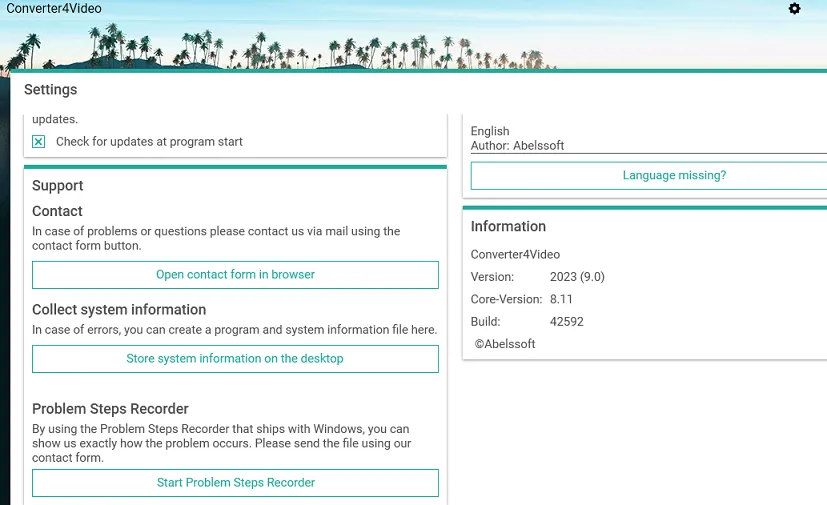The height and width of the screenshot is (505, 827).
Task: Open settings with the gear icon
Action: [x=794, y=9]
